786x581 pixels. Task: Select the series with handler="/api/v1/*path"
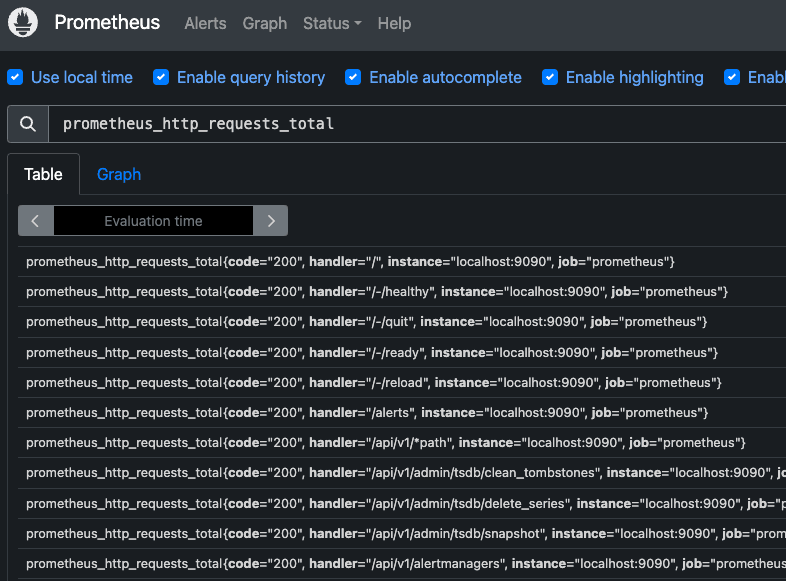click(402, 443)
